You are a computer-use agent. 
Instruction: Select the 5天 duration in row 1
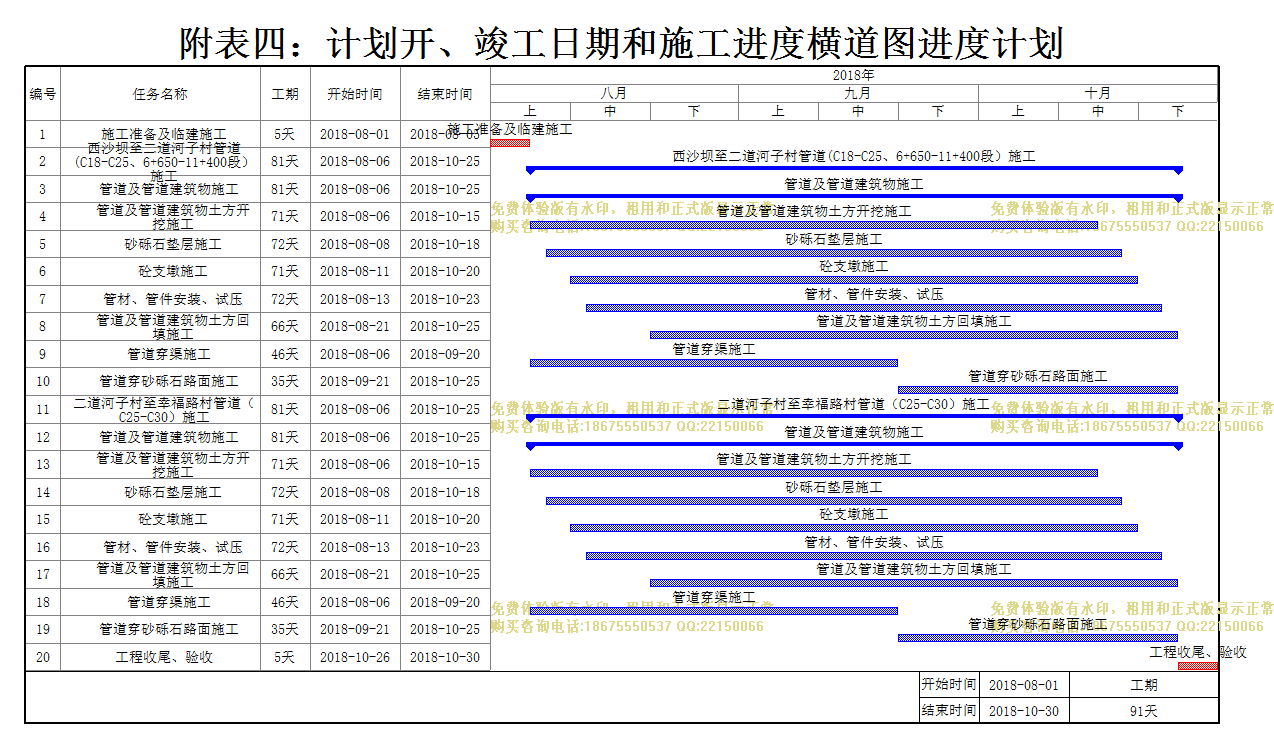285,134
